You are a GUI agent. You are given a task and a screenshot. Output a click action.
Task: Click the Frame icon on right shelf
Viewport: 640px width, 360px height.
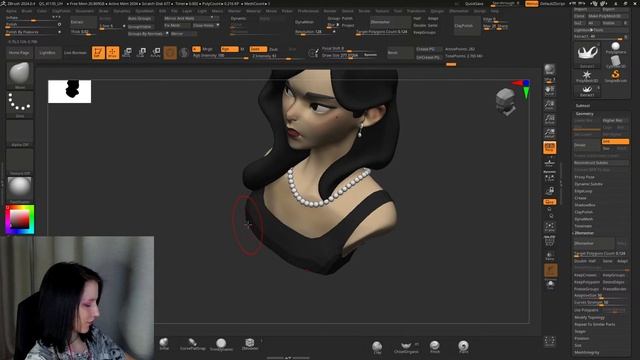click(550, 227)
